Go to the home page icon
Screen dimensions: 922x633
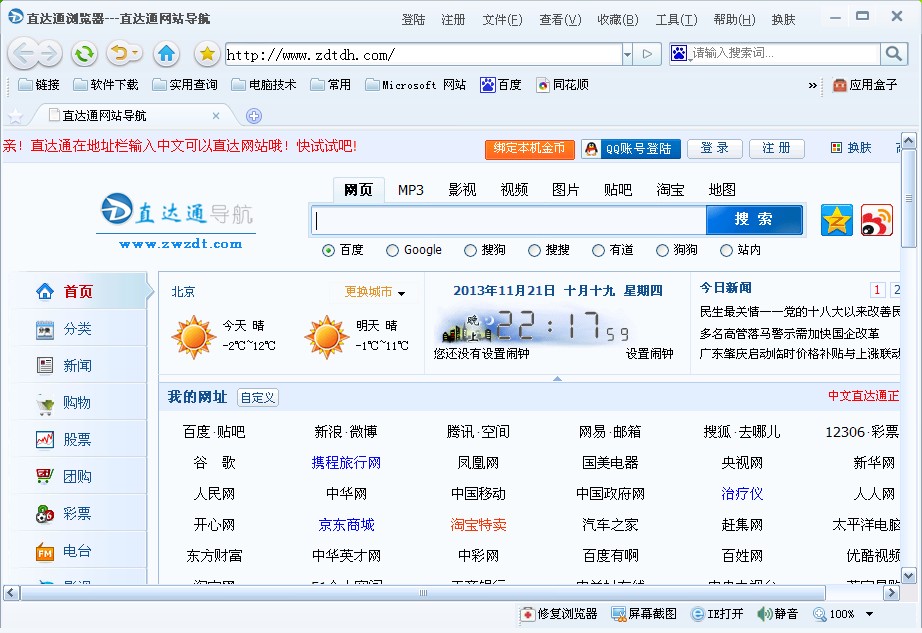(x=166, y=54)
